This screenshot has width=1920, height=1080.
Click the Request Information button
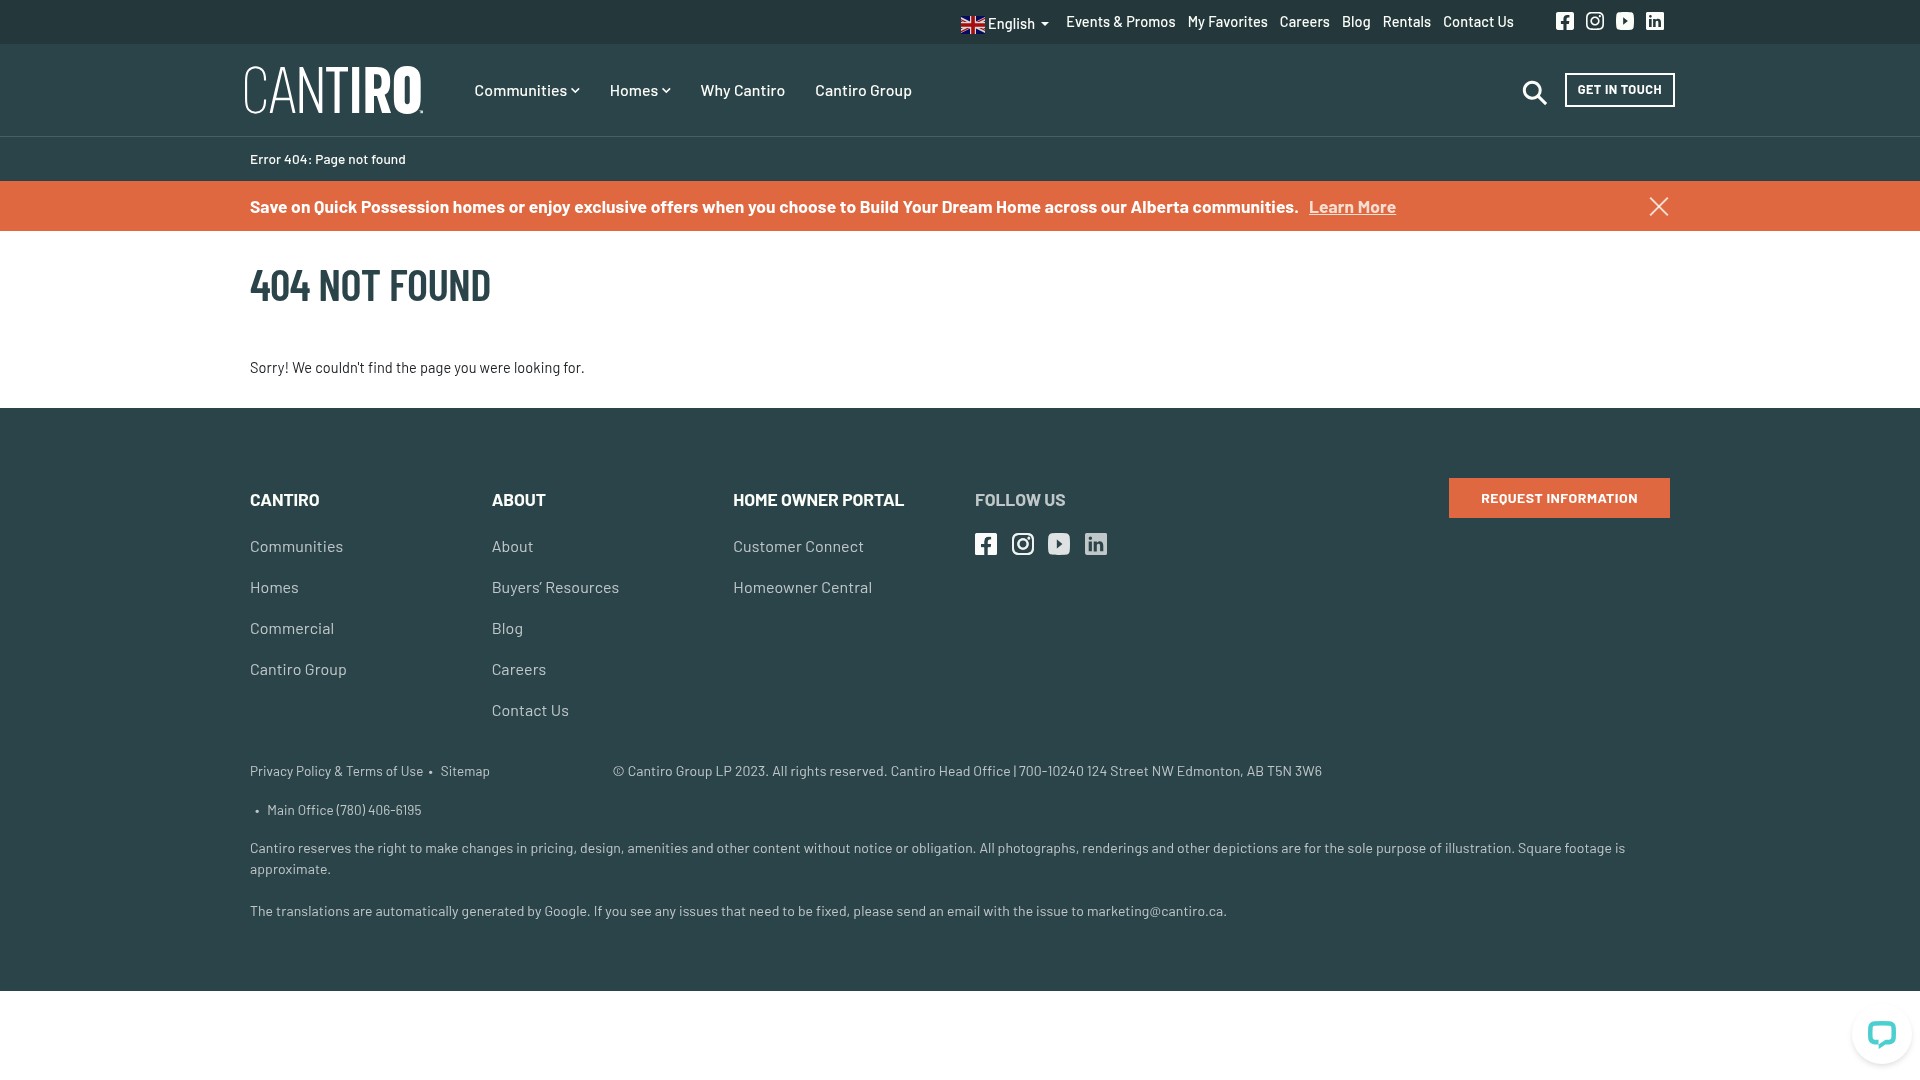point(1559,498)
